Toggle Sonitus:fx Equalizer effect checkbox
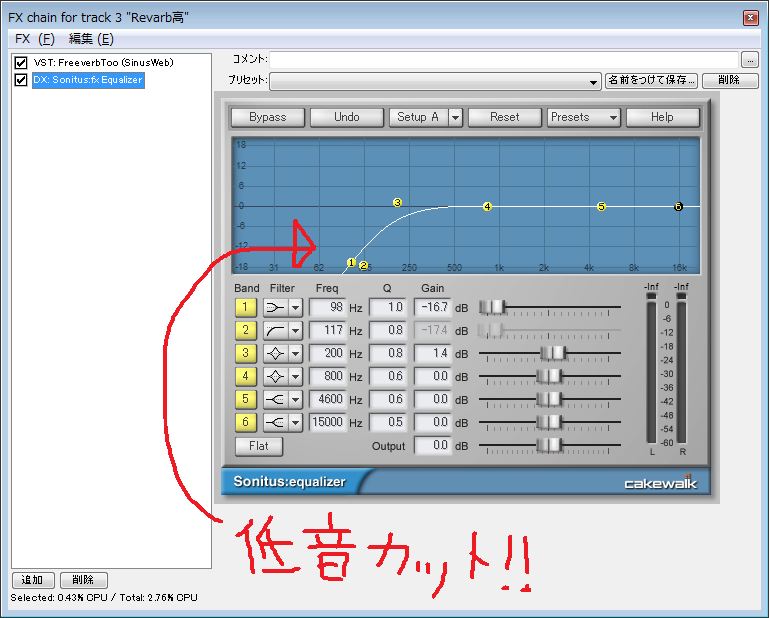Image resolution: width=770 pixels, height=618 pixels. (x=21, y=80)
